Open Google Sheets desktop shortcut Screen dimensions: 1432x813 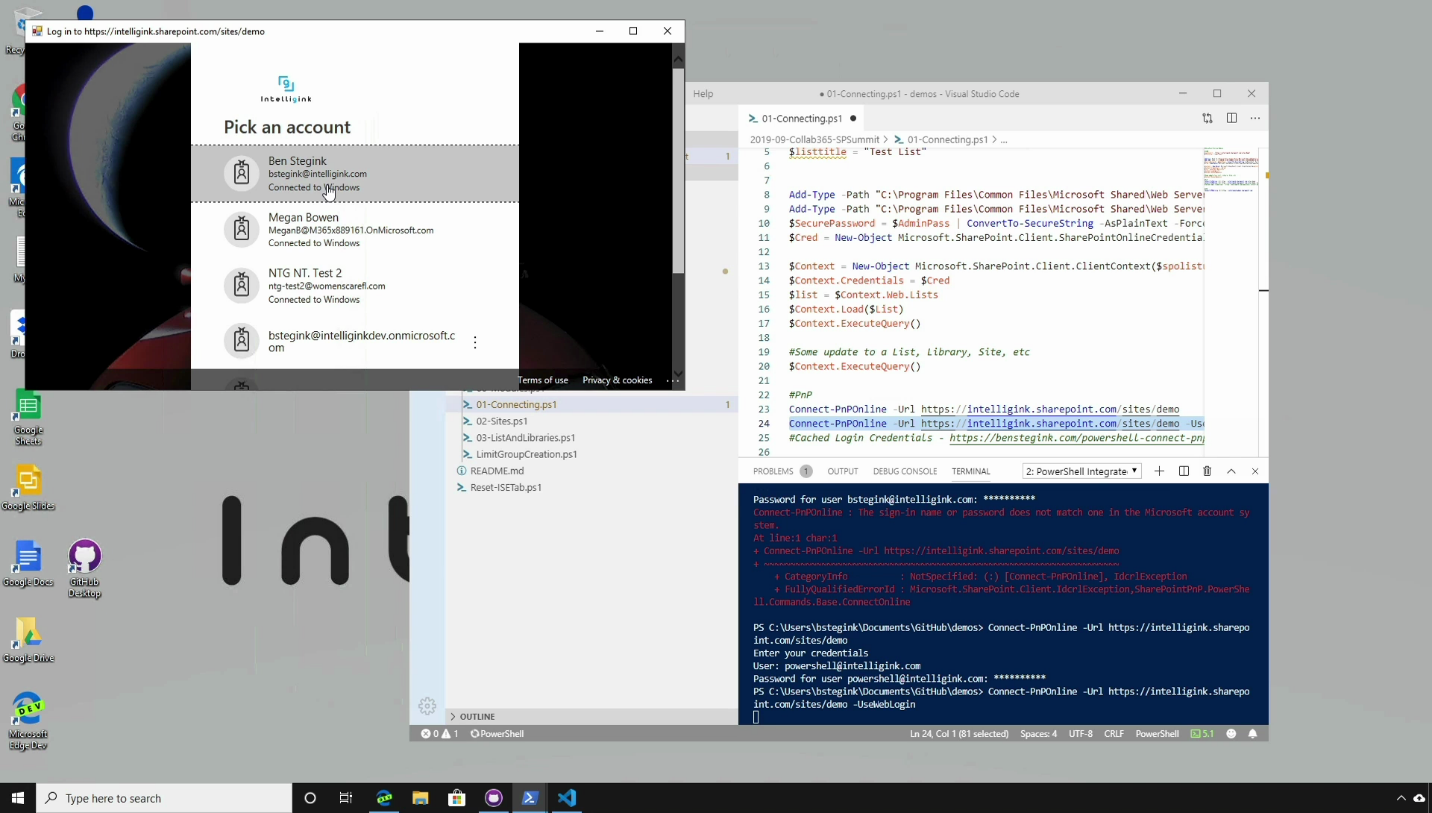tap(28, 419)
